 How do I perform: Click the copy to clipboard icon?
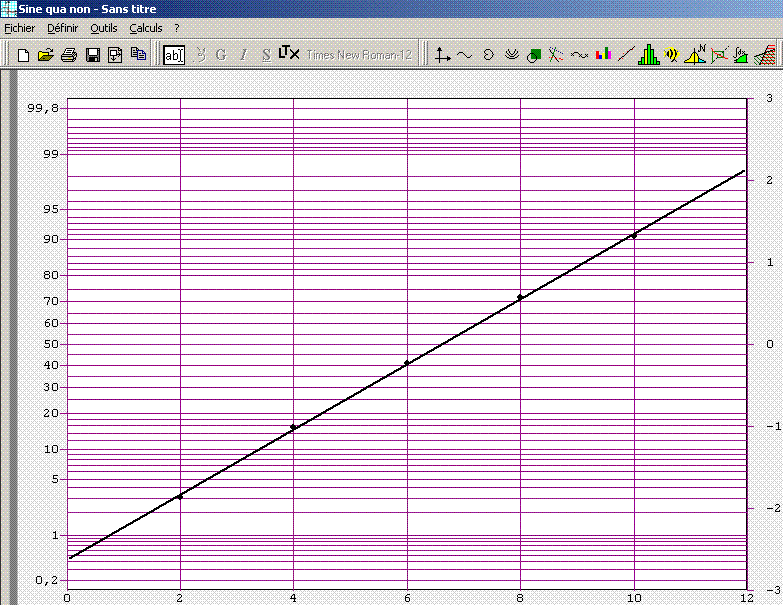139,55
